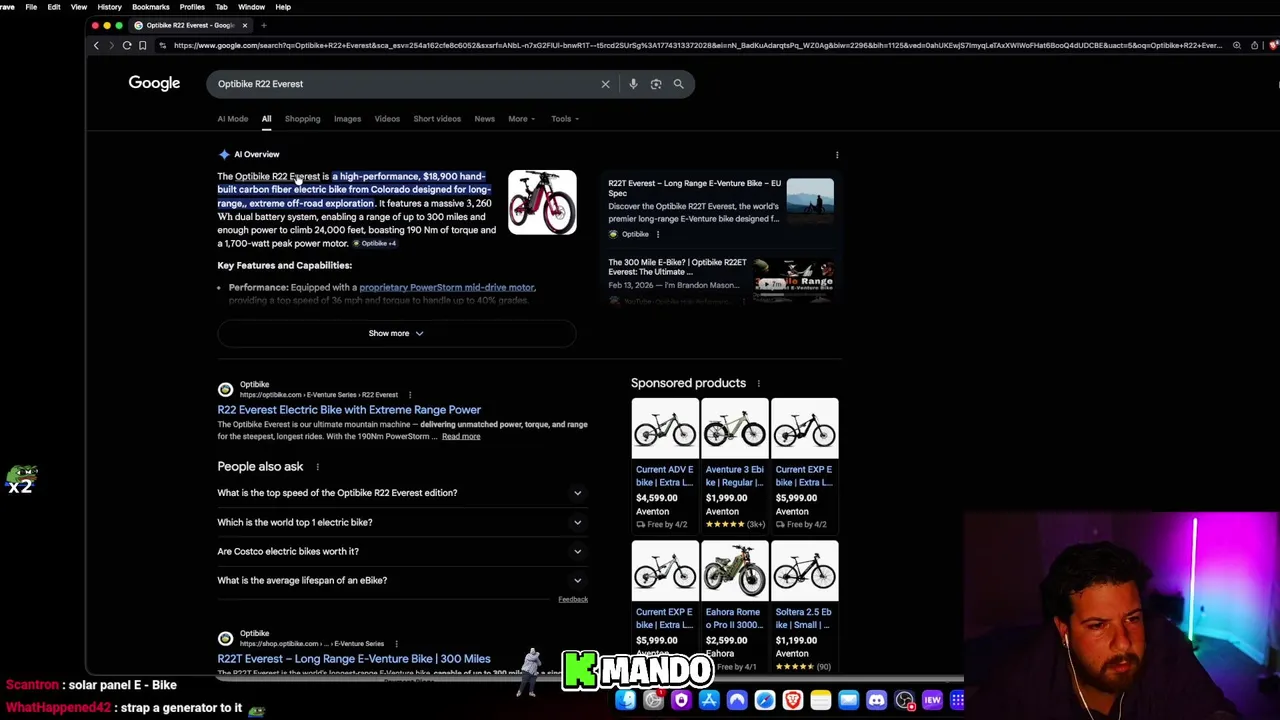This screenshot has height=720, width=1280.
Task: Switch to Shopping results tab
Action: [302, 119]
